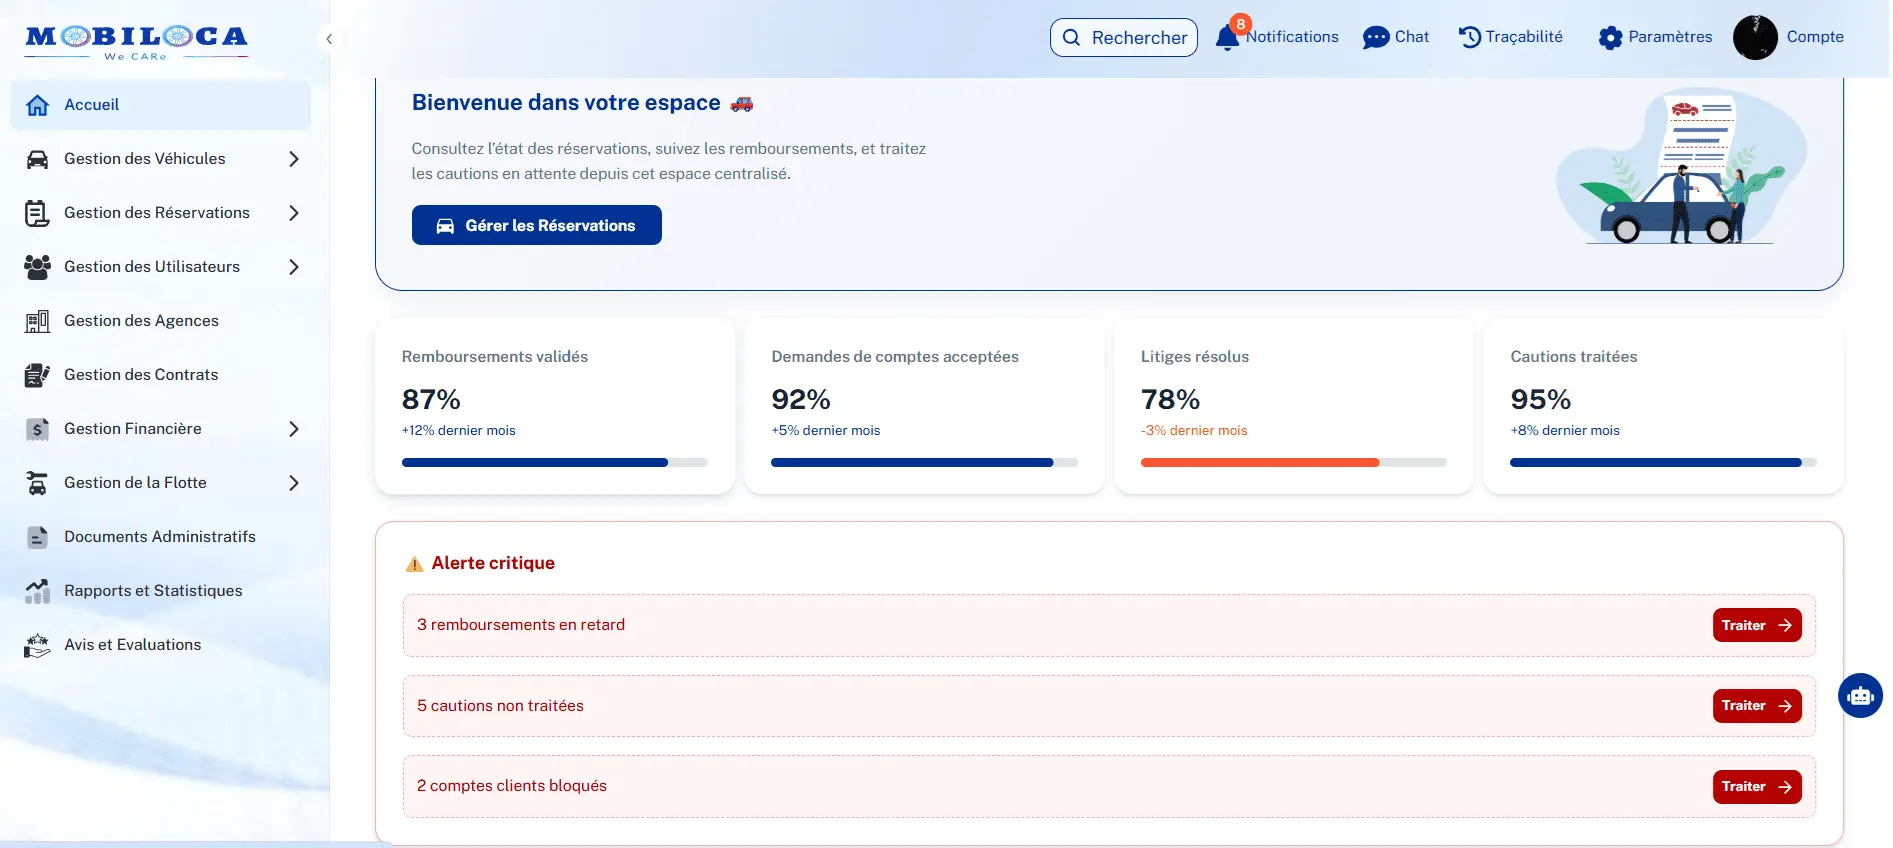Open the Paramètres gear icon
The height and width of the screenshot is (848, 1893).
pyautogui.click(x=1610, y=38)
